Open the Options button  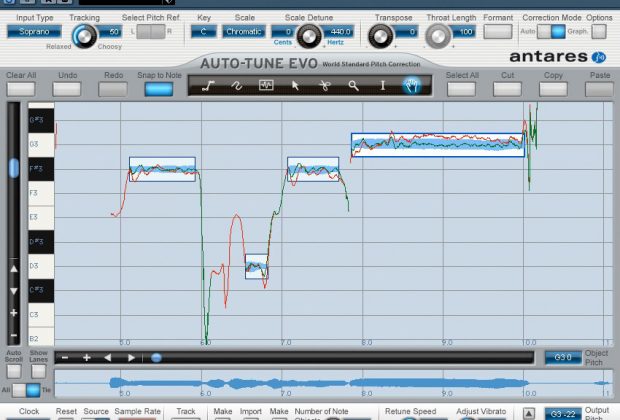click(599, 32)
